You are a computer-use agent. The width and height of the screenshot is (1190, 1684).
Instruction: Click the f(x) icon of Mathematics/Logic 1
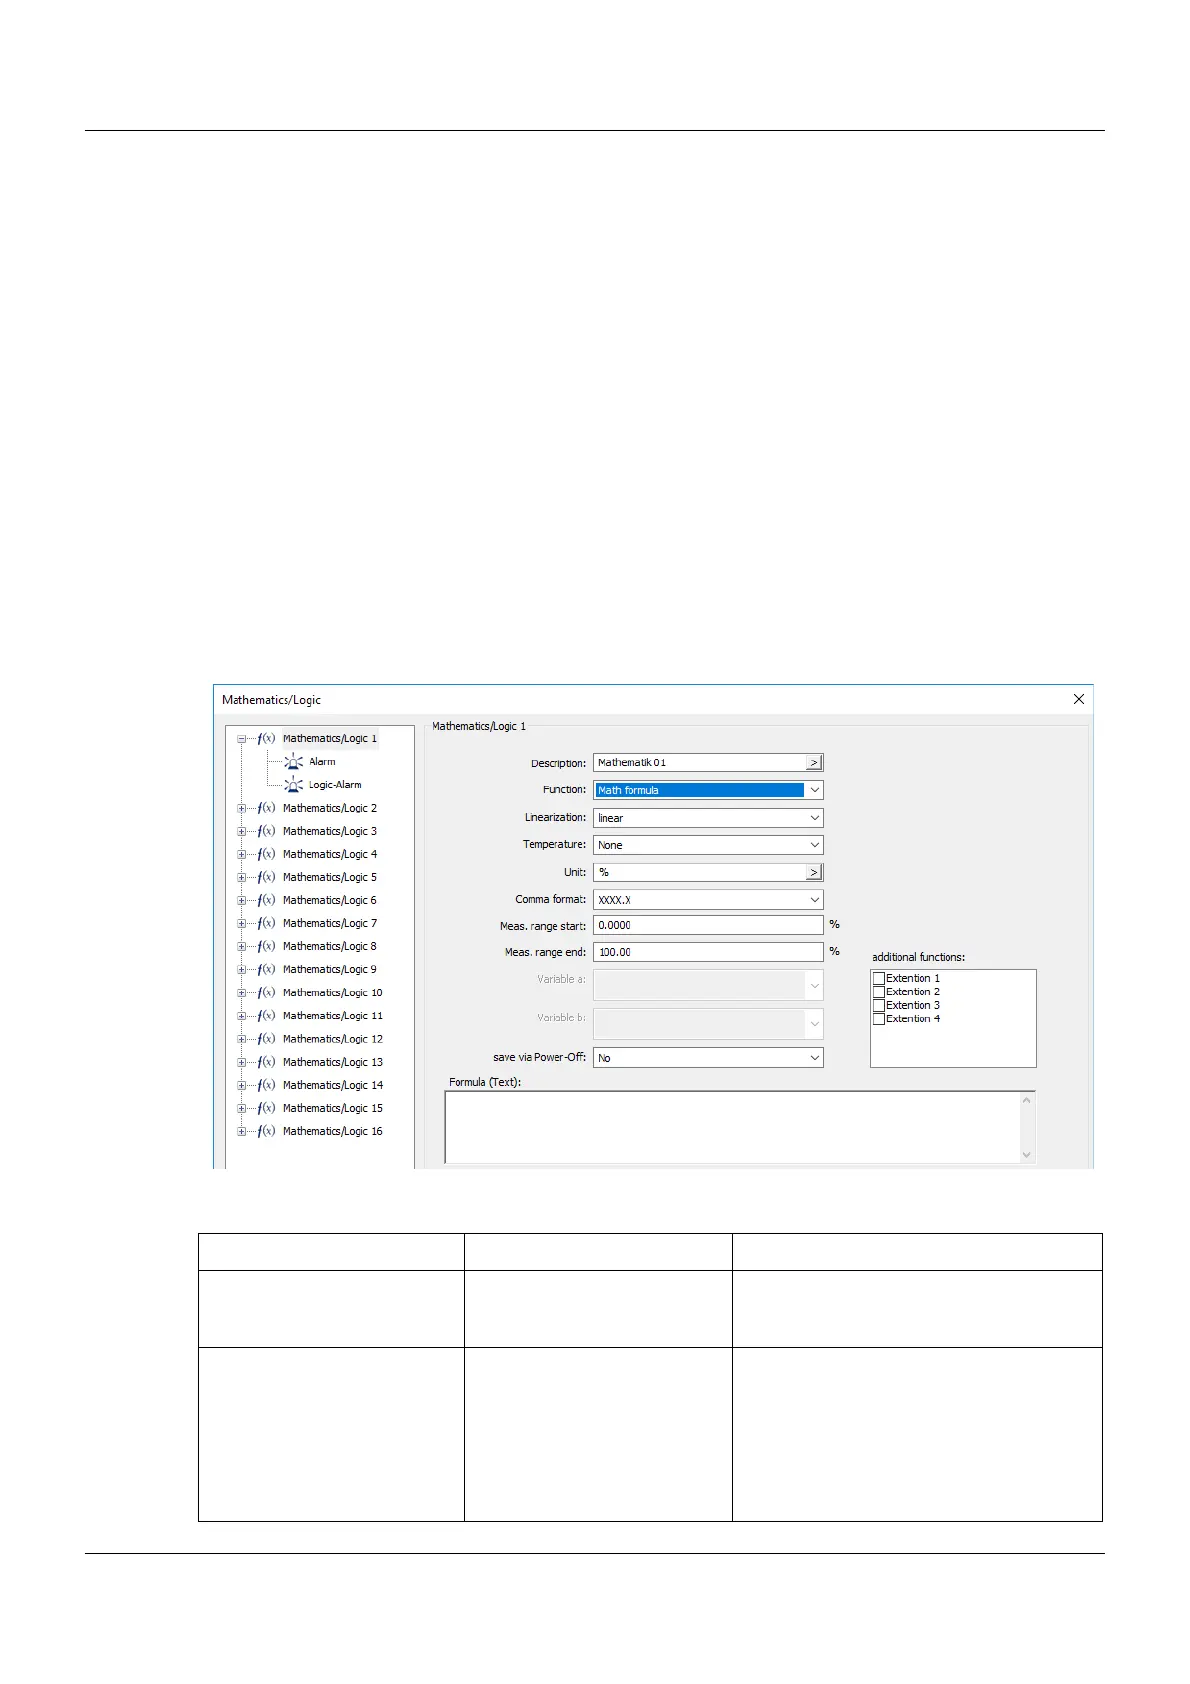tap(266, 739)
